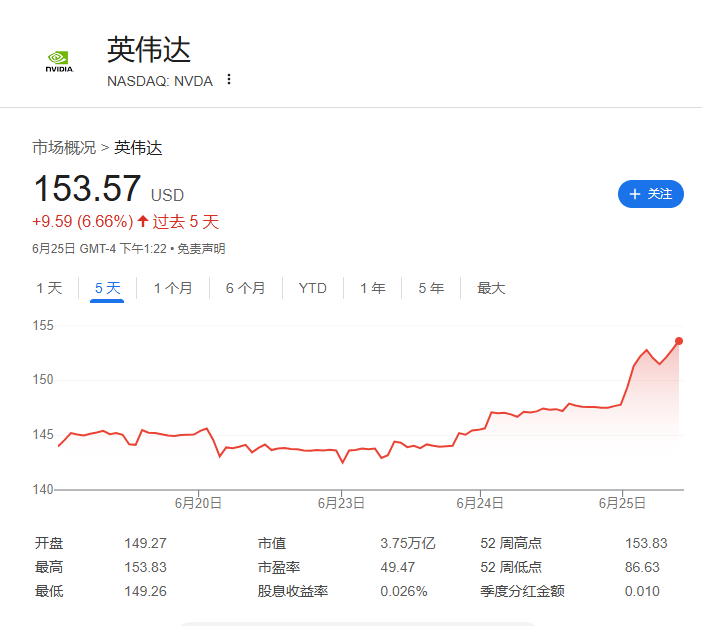Click the 季度分红金额 value 0.010
This screenshot has height=626, width=702.
(642, 591)
